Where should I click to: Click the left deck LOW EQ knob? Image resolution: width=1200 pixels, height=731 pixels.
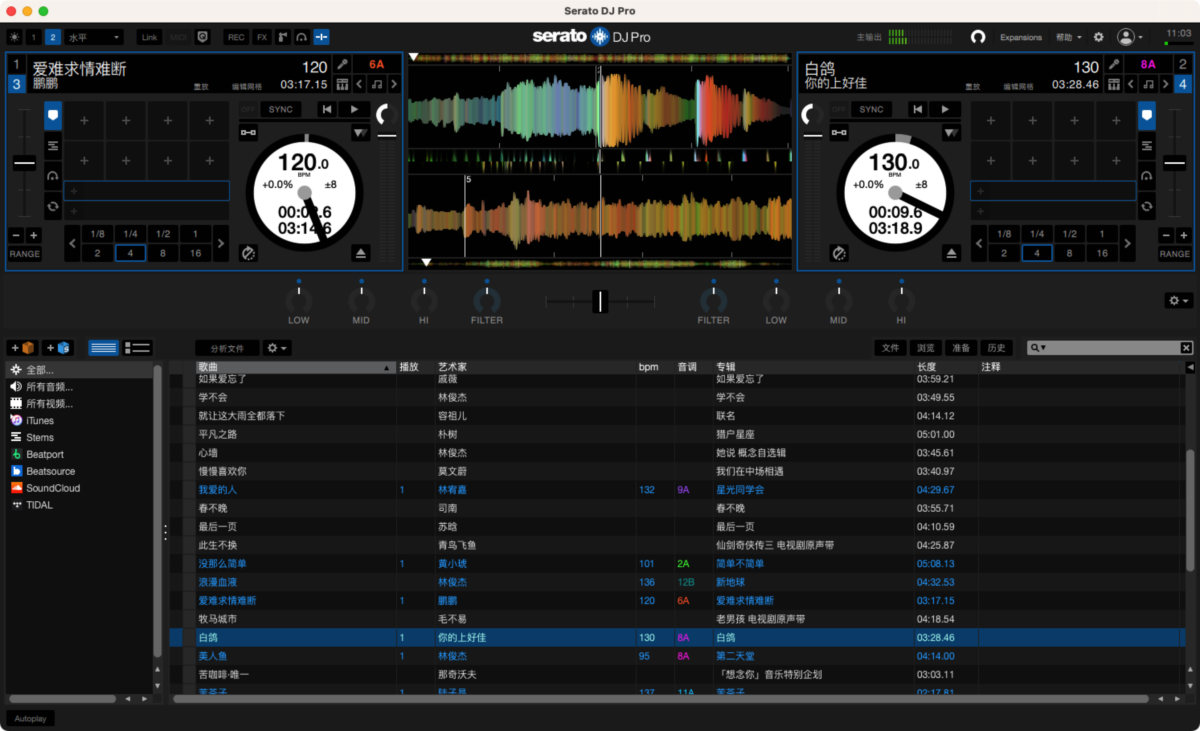pyautogui.click(x=298, y=300)
